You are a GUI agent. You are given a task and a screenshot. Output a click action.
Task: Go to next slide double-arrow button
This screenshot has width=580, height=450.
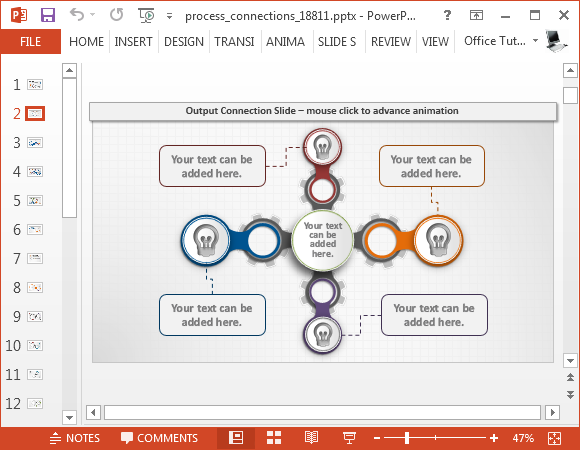570,394
